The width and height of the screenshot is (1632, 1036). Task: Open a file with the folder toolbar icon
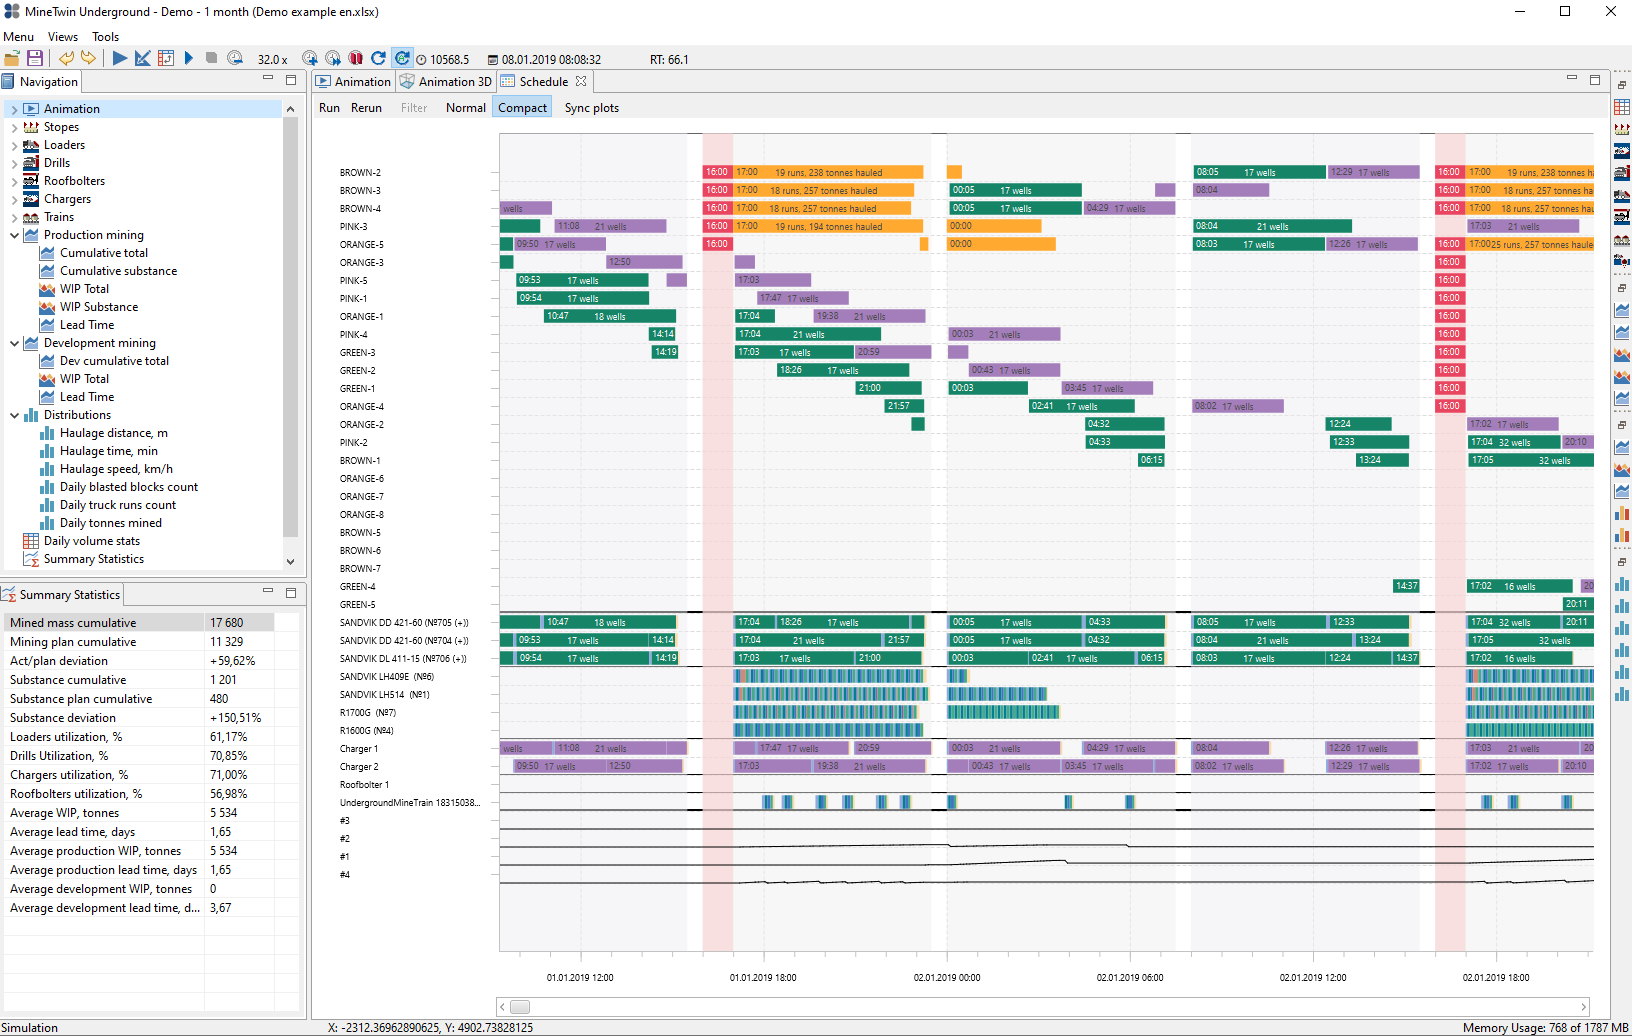12,59
